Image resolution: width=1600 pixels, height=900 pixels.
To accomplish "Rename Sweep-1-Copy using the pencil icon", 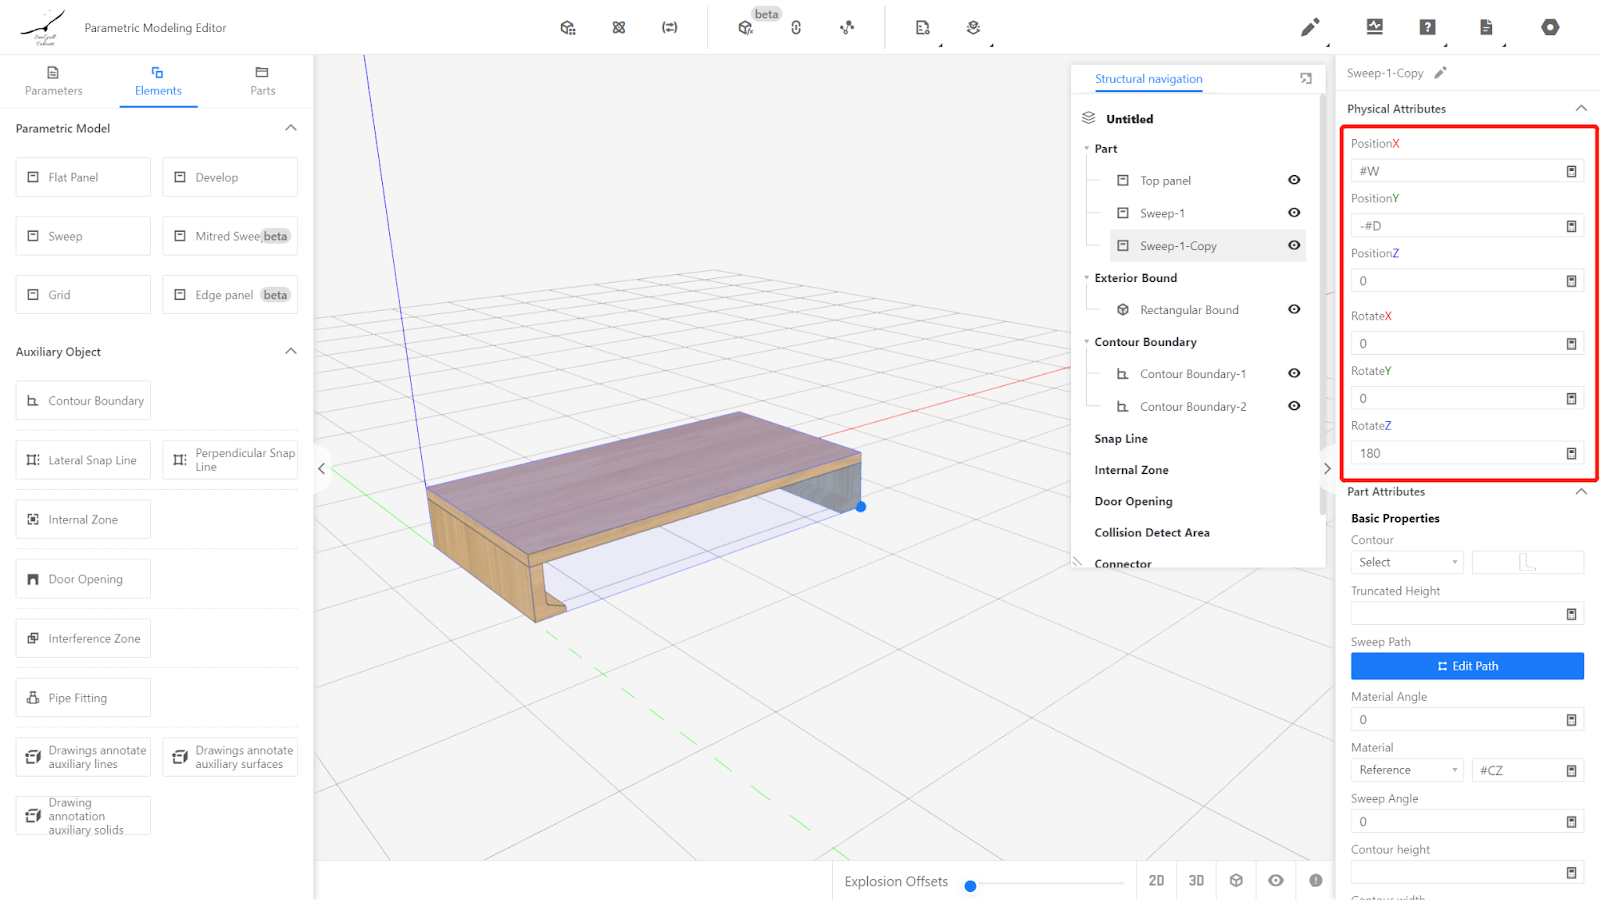I will [1440, 73].
